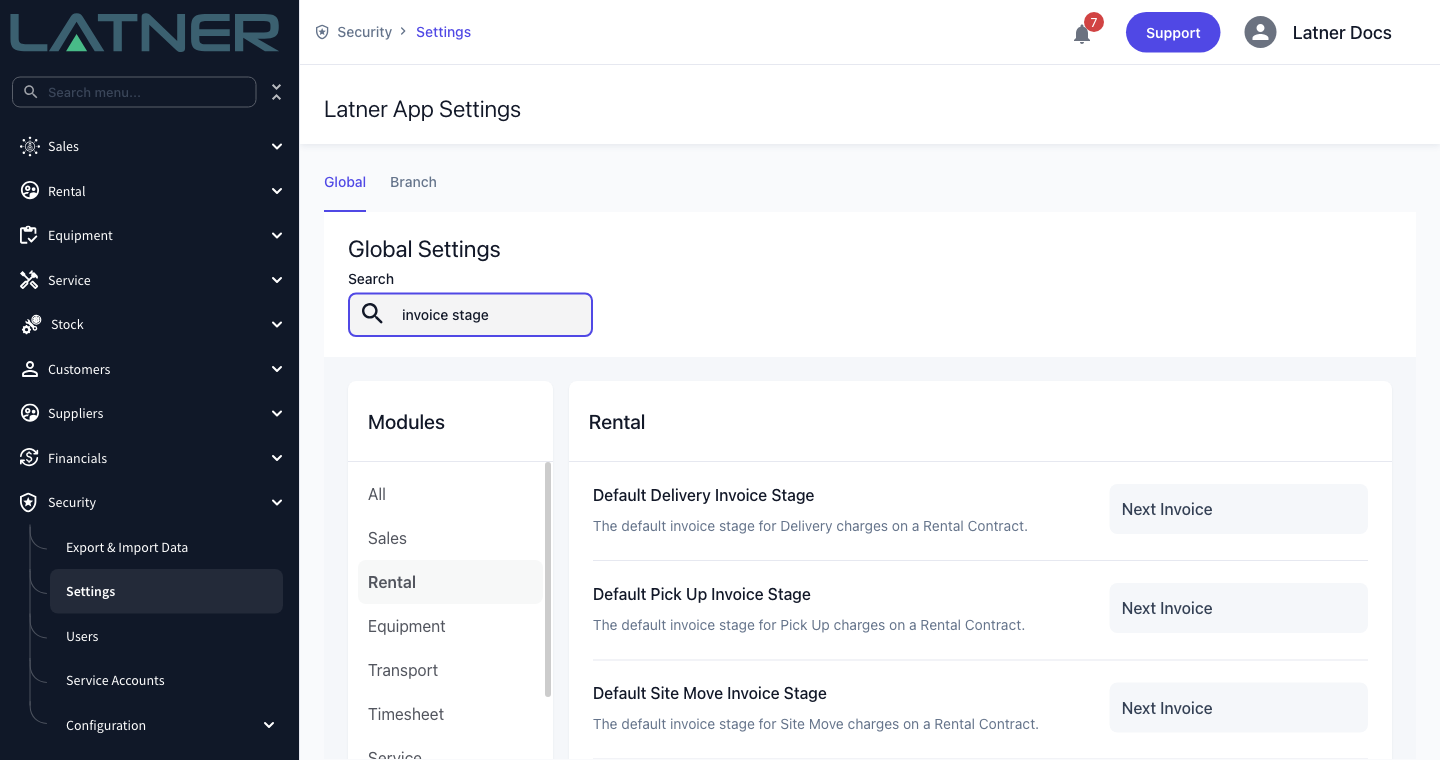Open Default Site Move Invoice Stage dropdown
Image resolution: width=1440 pixels, height=760 pixels.
click(1238, 708)
